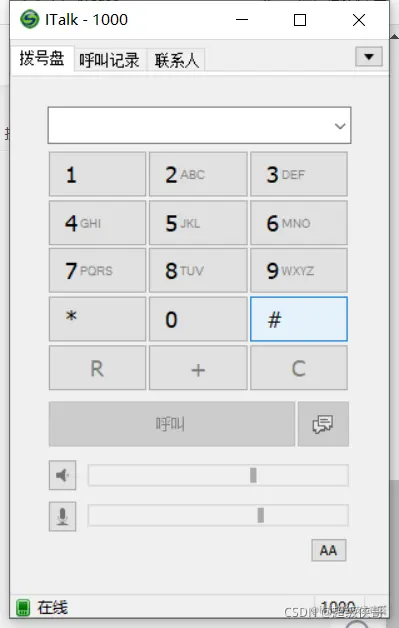Open the chat message icon button
The height and width of the screenshot is (628, 399).
point(323,424)
